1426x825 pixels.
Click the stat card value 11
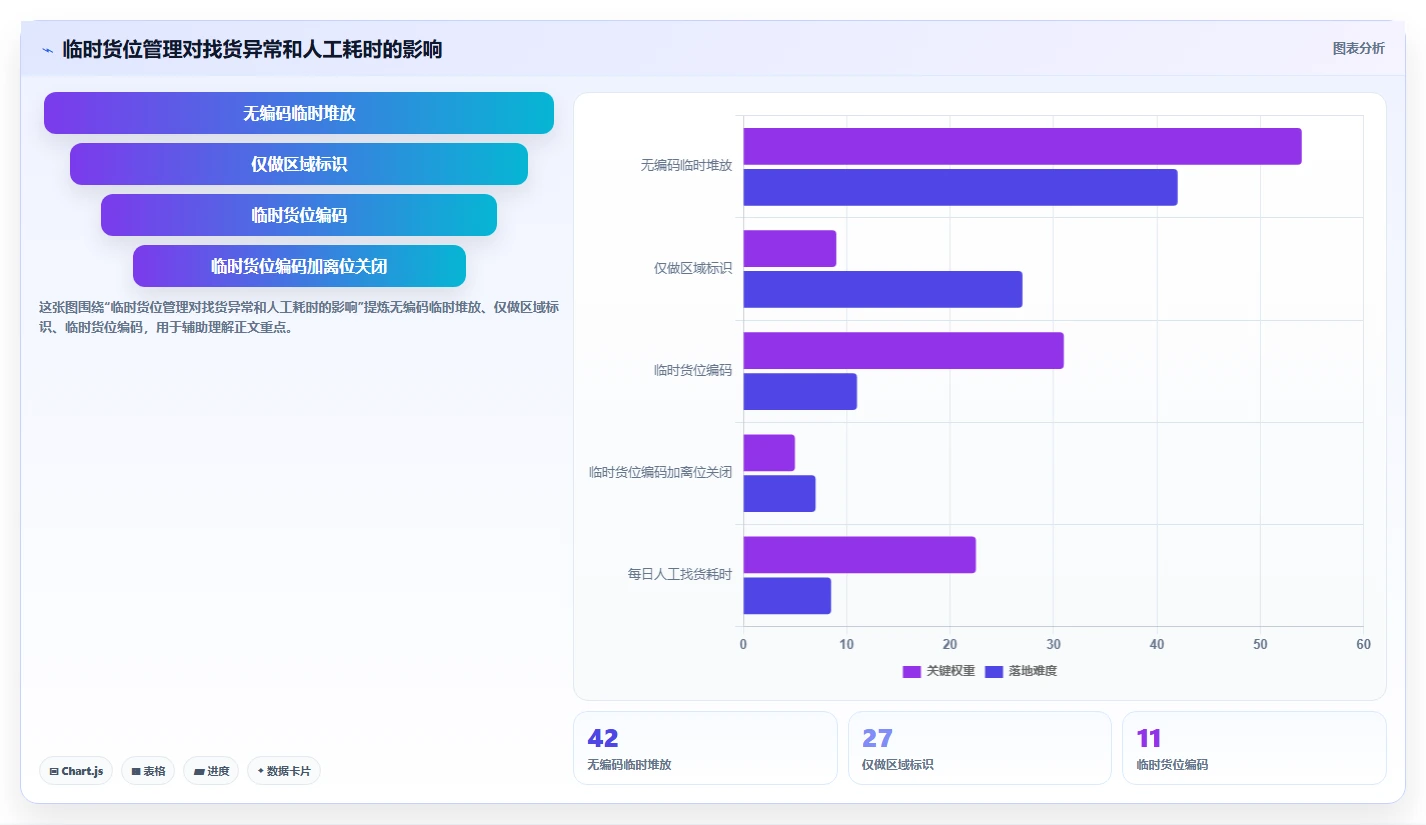1149,739
